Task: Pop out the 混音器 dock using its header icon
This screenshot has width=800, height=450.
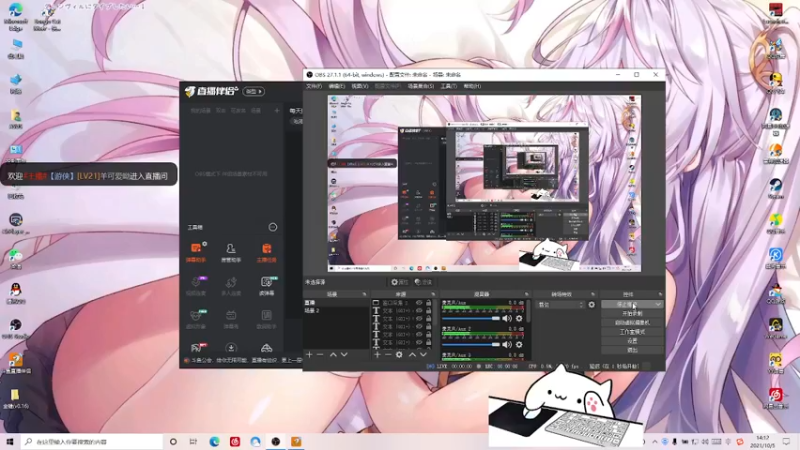Action: click(527, 294)
